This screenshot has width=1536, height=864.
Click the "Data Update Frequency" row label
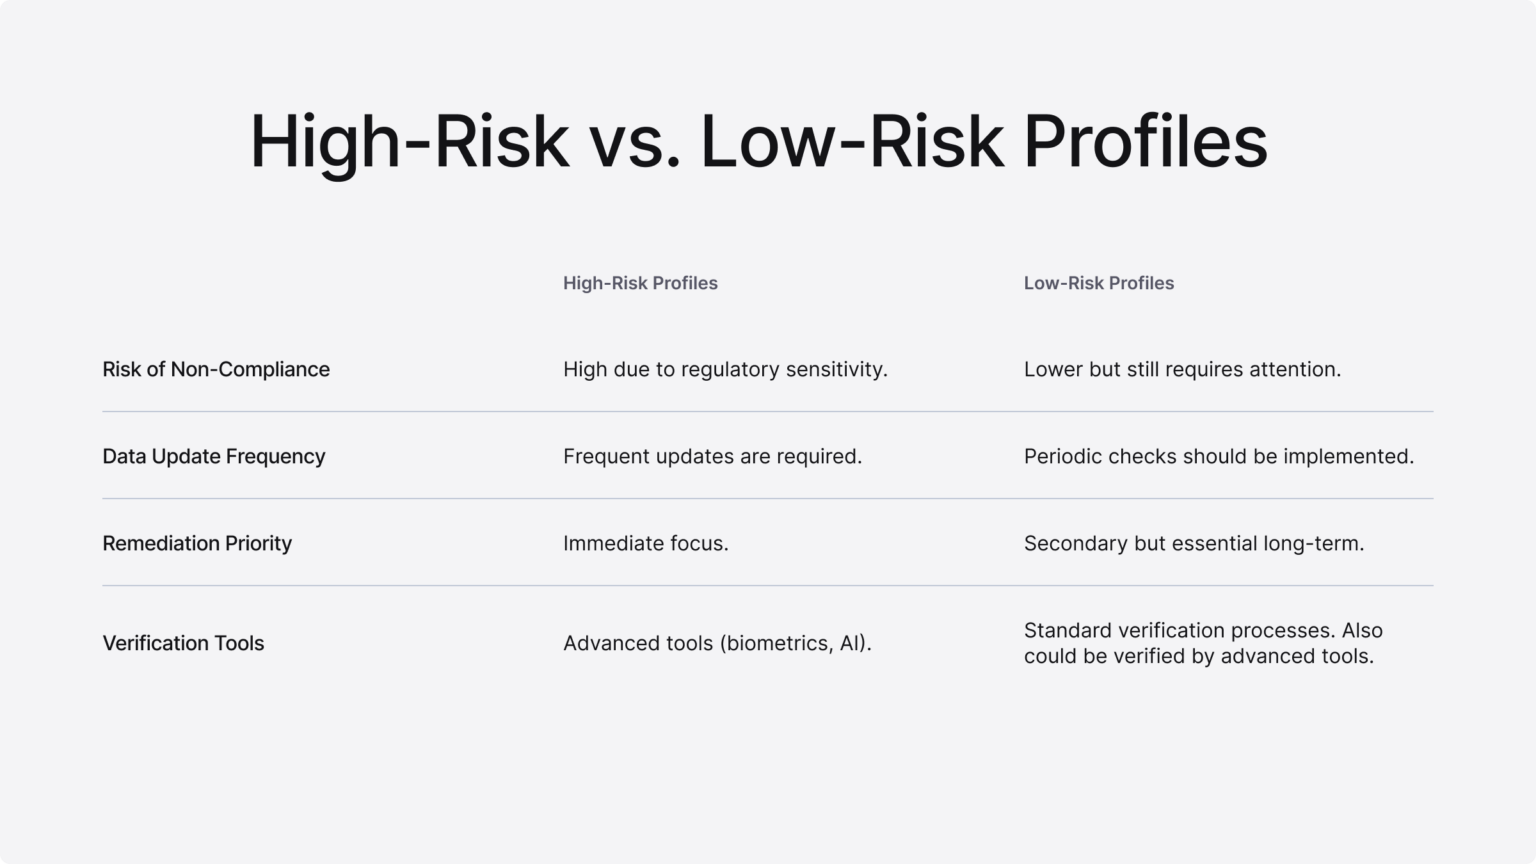pos(214,456)
